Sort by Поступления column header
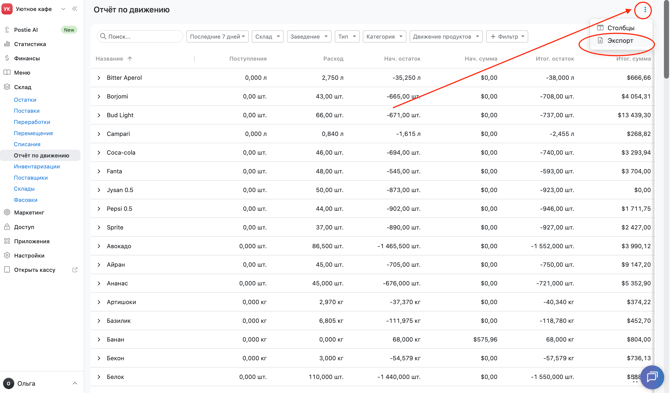 (x=248, y=59)
